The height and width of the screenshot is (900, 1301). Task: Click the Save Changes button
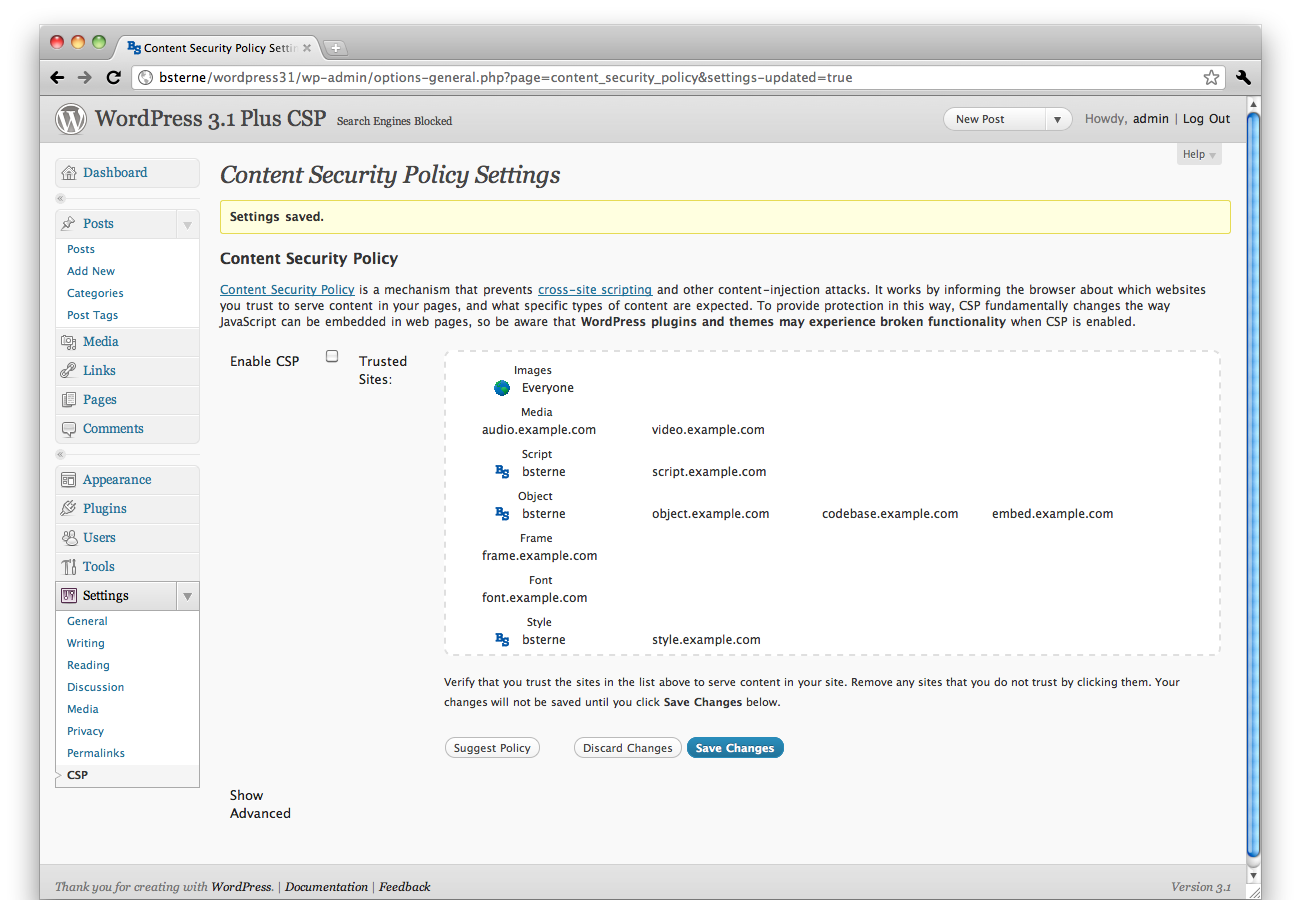[735, 748]
